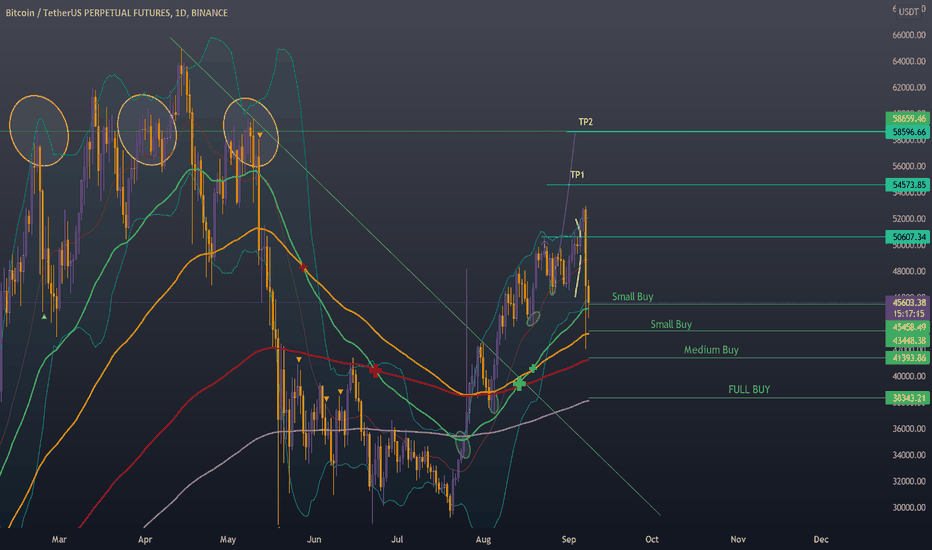Click the 41393.86 price tag
The width and height of the screenshot is (932, 550).
point(908,358)
